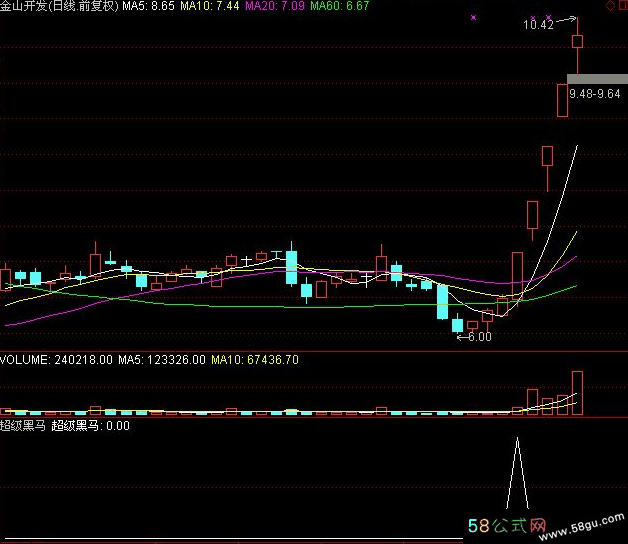The image size is (628, 544).
Task: Click the volume MA5: 123326.00 label
Action: pos(162,359)
